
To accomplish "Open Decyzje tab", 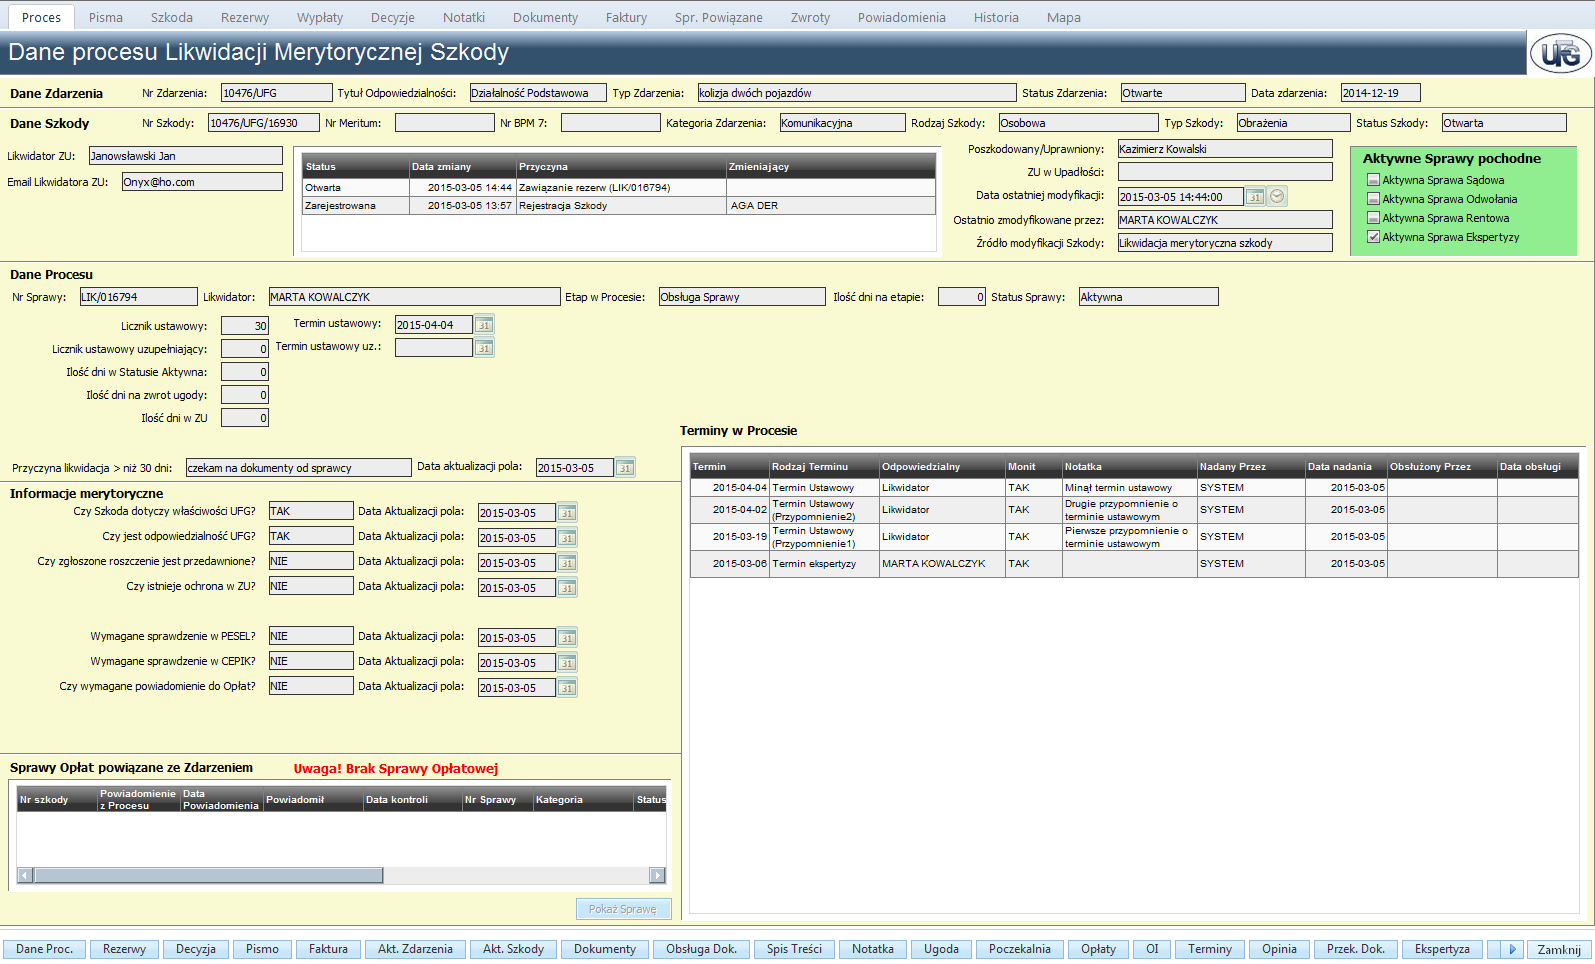I will pyautogui.click(x=393, y=17).
